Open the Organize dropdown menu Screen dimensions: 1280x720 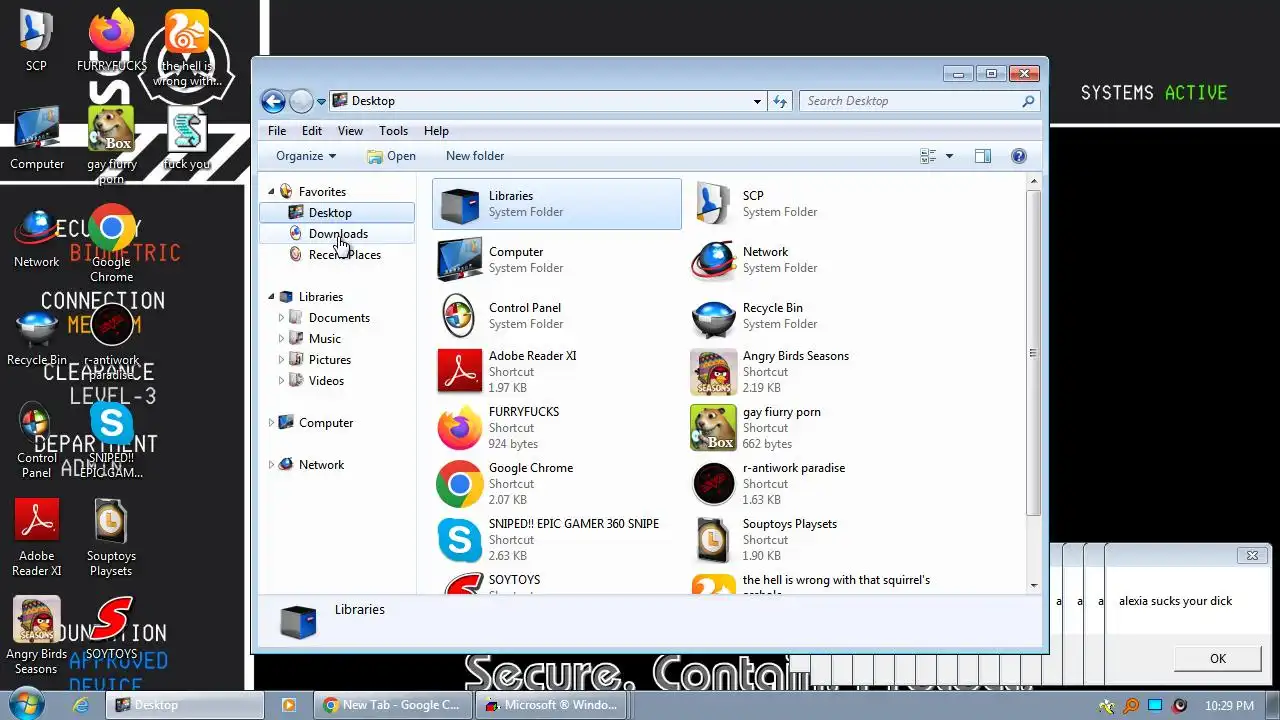[306, 156]
